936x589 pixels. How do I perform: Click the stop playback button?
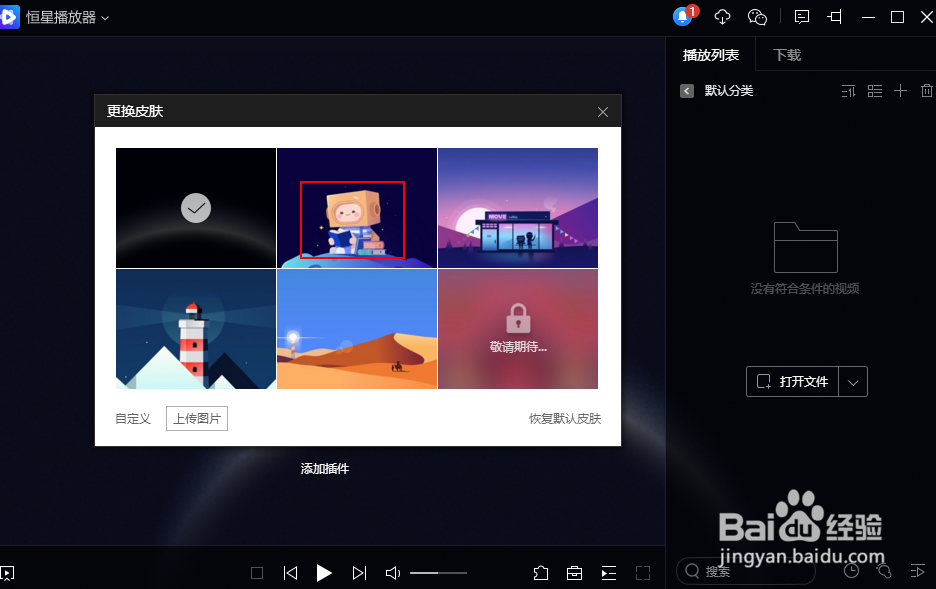[x=257, y=573]
